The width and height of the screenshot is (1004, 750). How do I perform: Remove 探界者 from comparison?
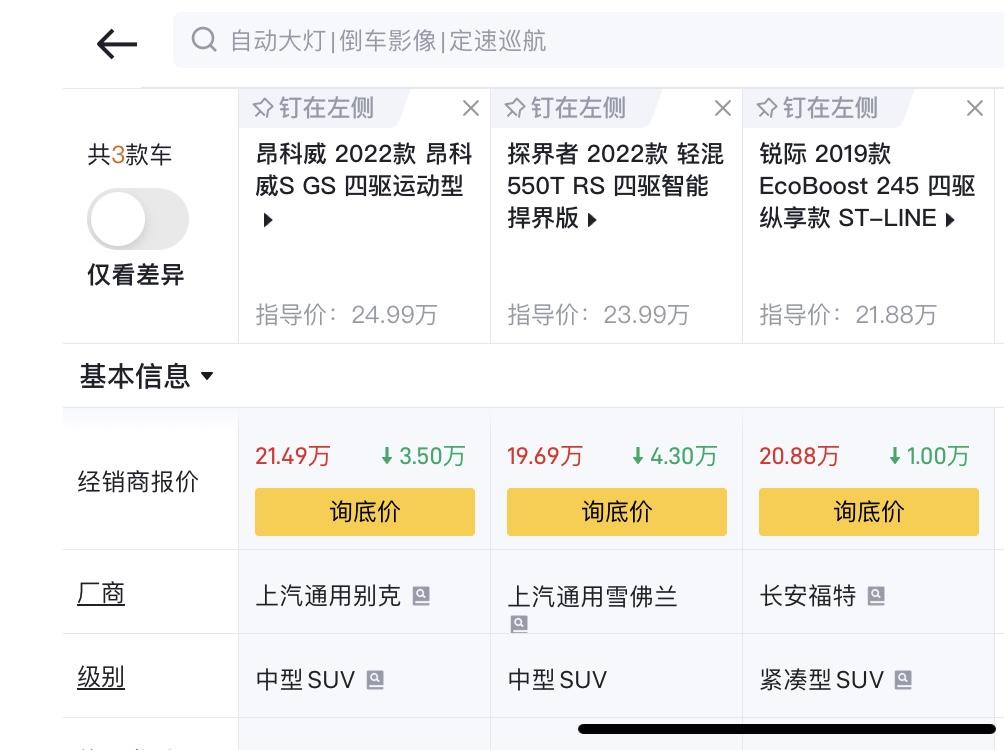pos(723,108)
